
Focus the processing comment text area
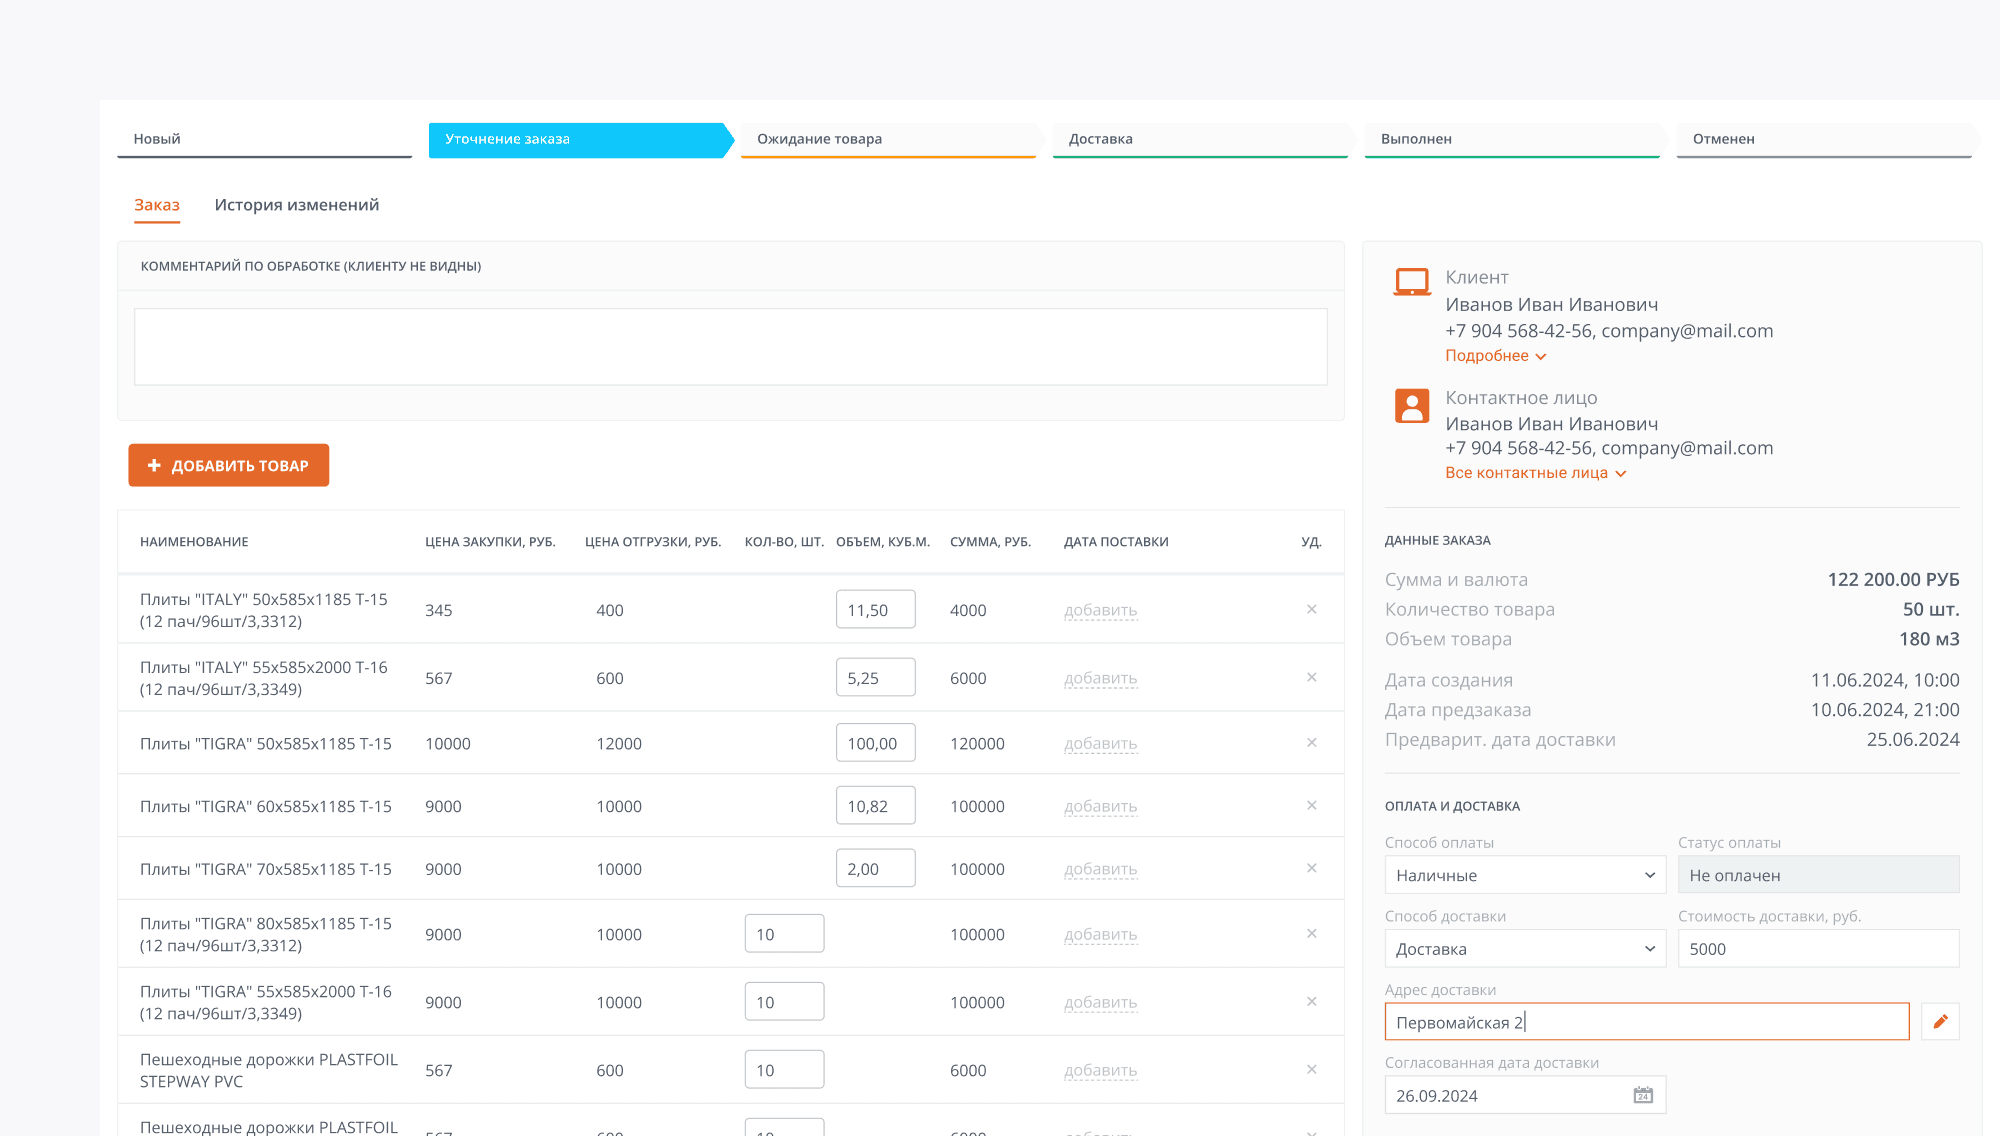[x=730, y=346]
